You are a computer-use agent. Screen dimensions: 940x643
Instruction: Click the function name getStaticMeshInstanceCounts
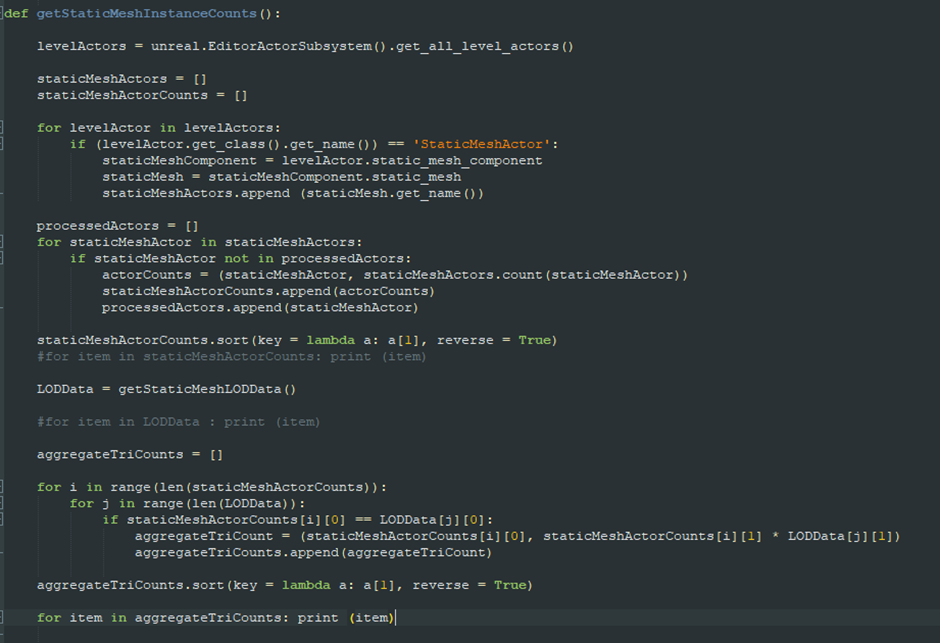146,13
